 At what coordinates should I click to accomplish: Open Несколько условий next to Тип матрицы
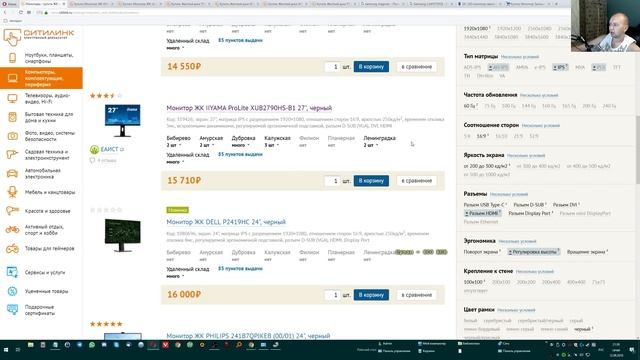point(520,57)
